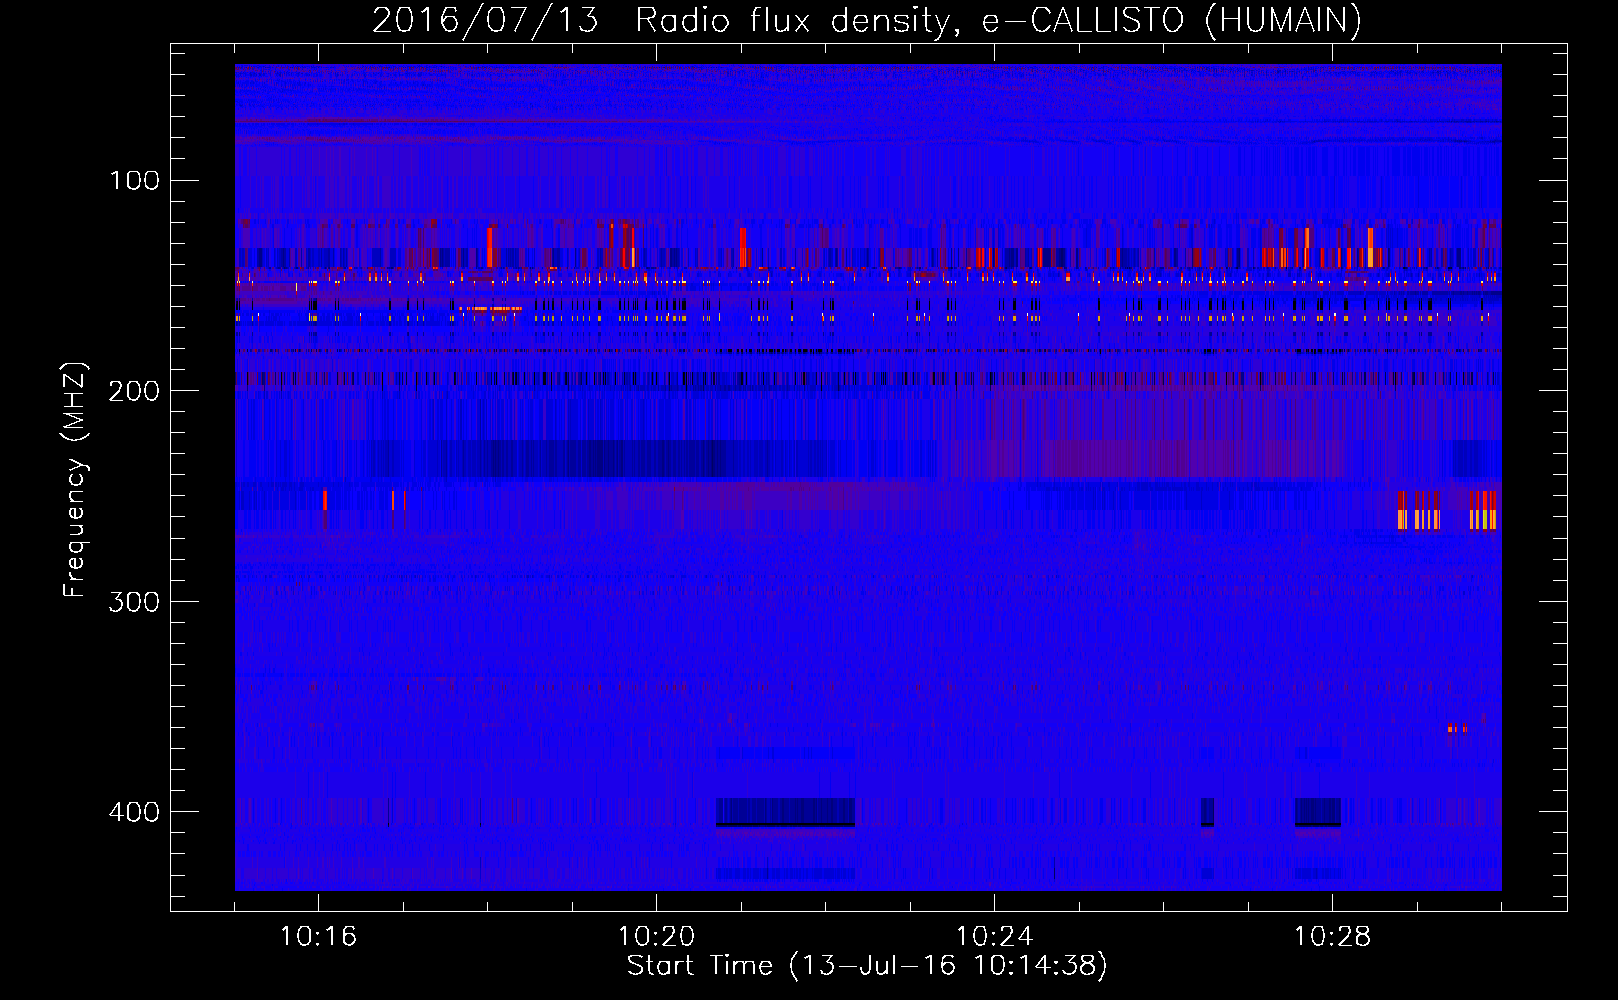Click the plot title "Radio flux density, e-CALLISTO (HUMAIN)"

pos(998,21)
